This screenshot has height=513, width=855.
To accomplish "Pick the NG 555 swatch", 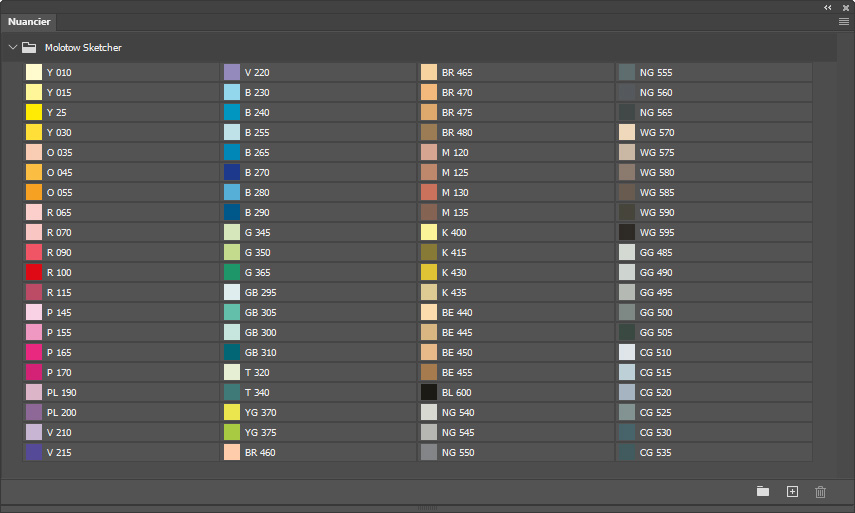I will 627,73.
